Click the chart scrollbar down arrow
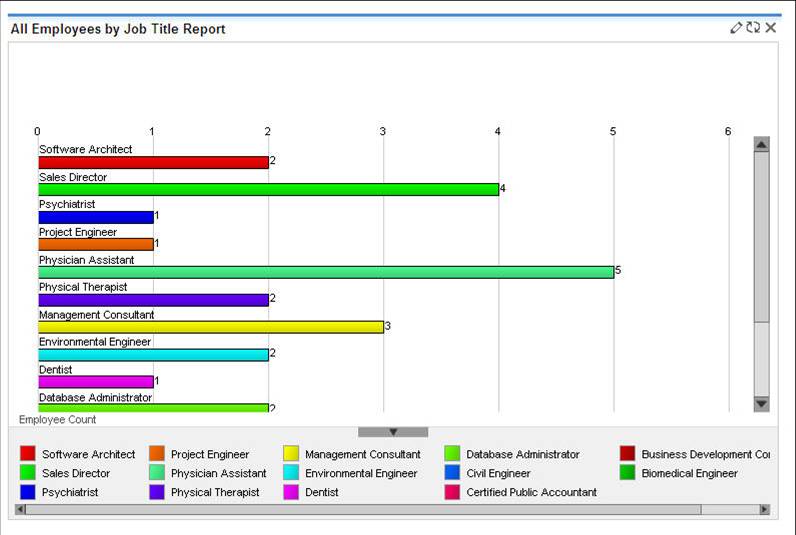The image size is (796, 535). (x=761, y=404)
